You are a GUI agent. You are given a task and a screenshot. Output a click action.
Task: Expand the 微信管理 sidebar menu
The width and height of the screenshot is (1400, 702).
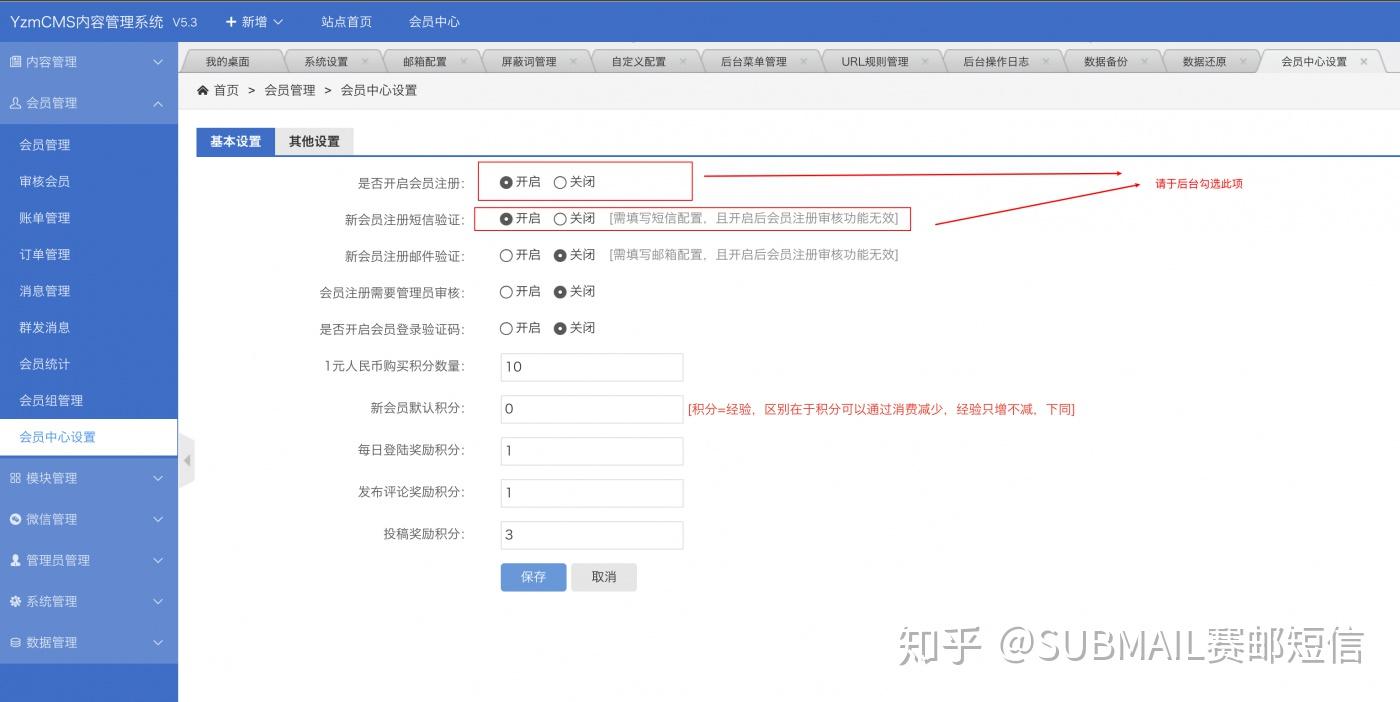click(x=89, y=519)
